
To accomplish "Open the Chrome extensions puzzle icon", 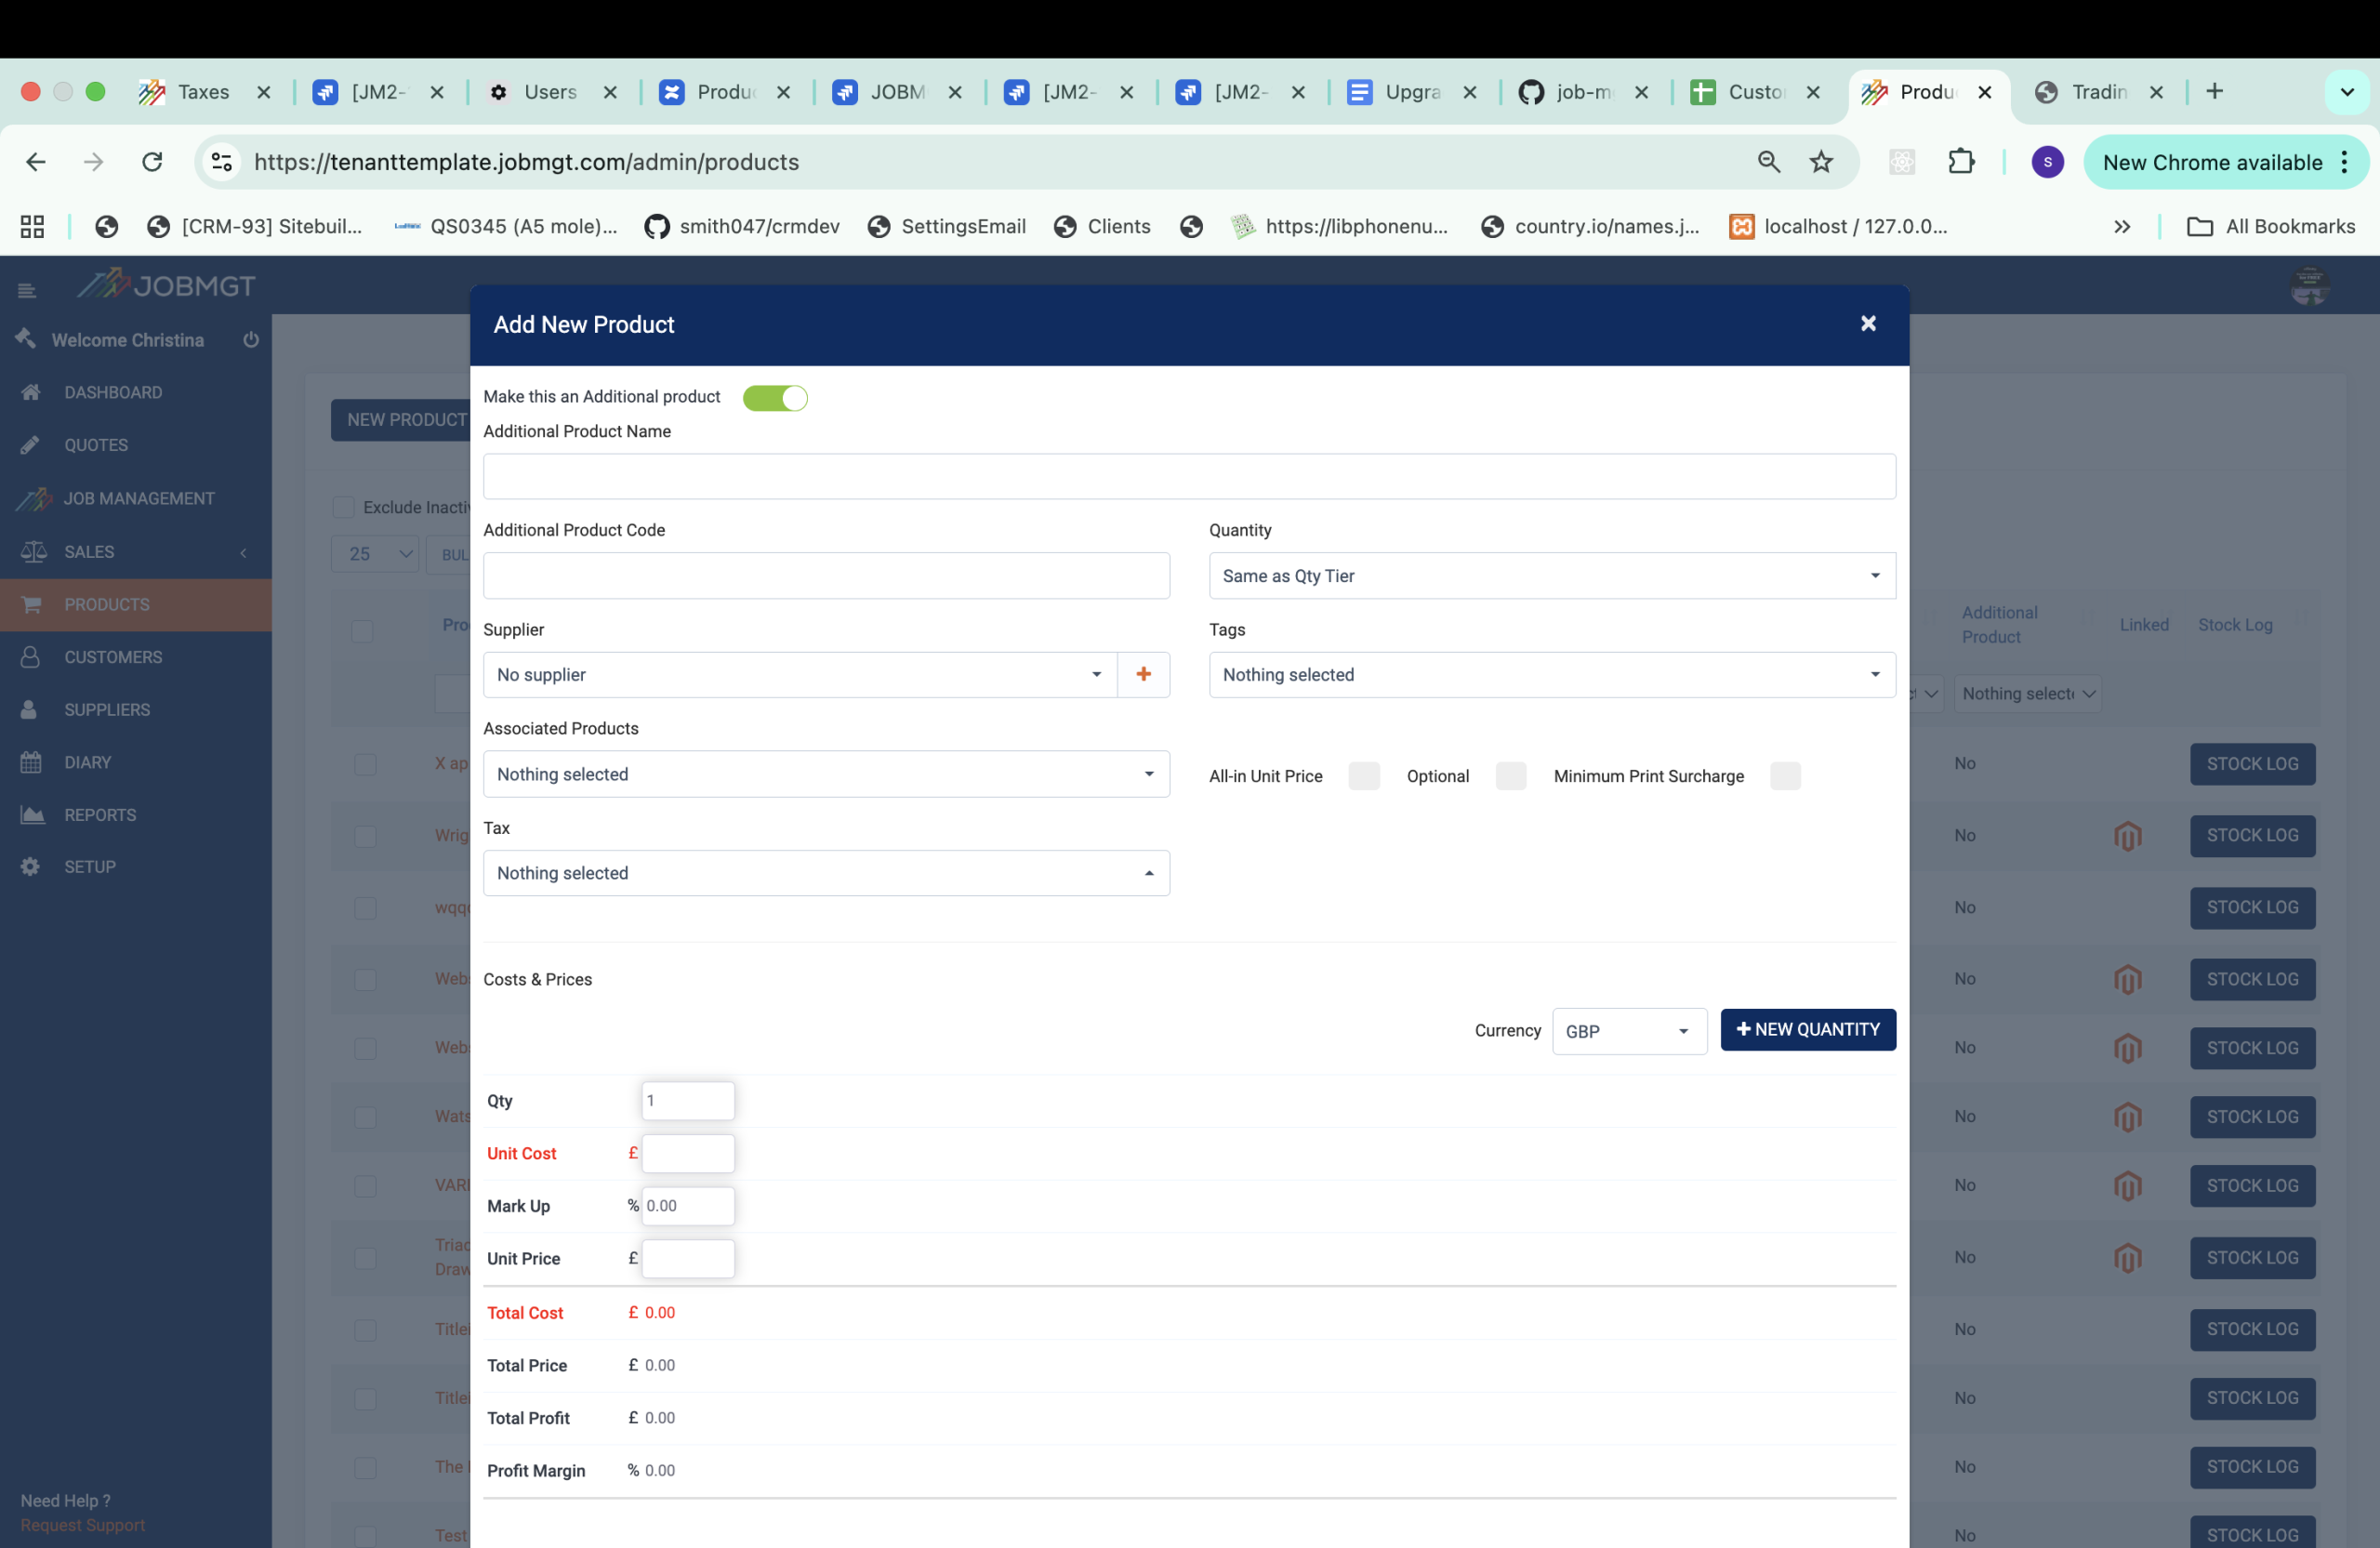I will [1961, 162].
